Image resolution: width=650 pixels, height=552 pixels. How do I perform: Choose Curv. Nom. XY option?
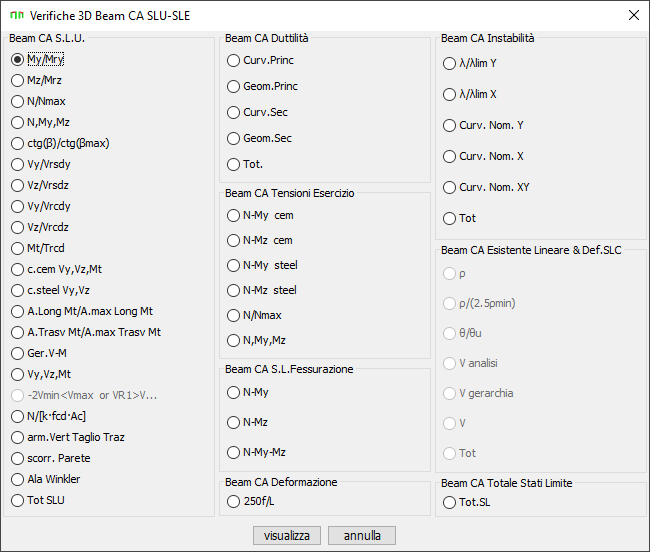click(x=487, y=188)
